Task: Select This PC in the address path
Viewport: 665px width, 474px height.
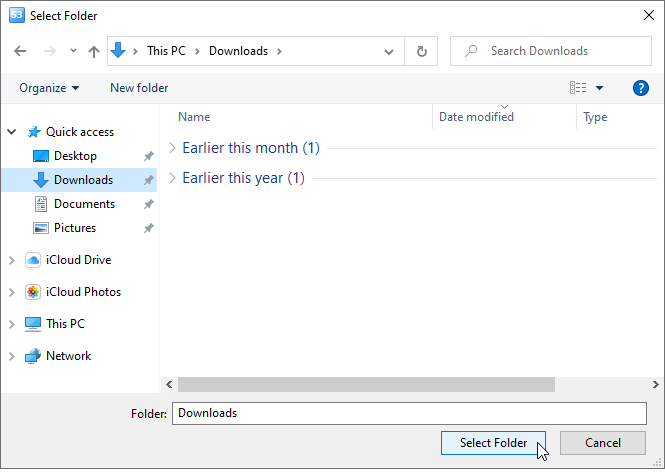Action: pos(166,51)
